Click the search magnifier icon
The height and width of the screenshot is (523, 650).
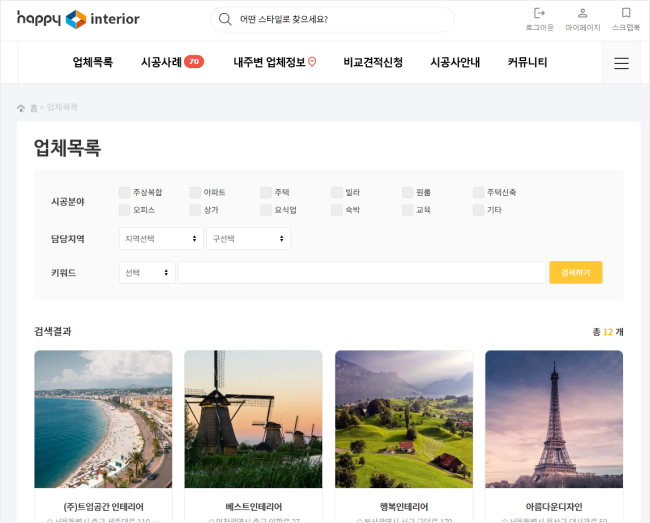coord(225,19)
